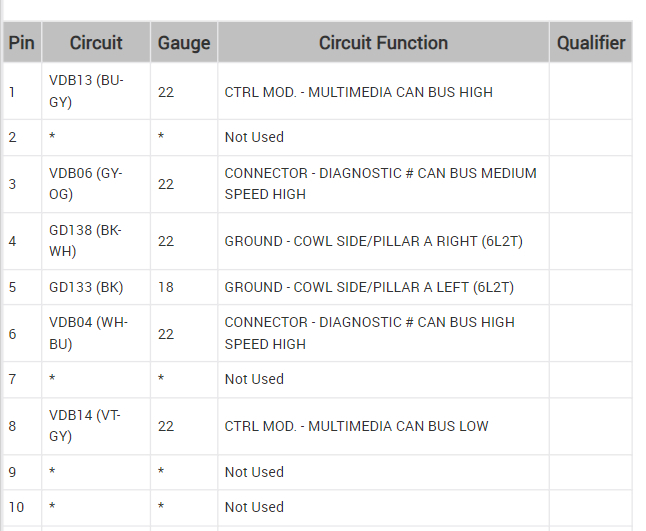Click the Pin column header
The height and width of the screenshot is (531, 646).
(x=21, y=43)
